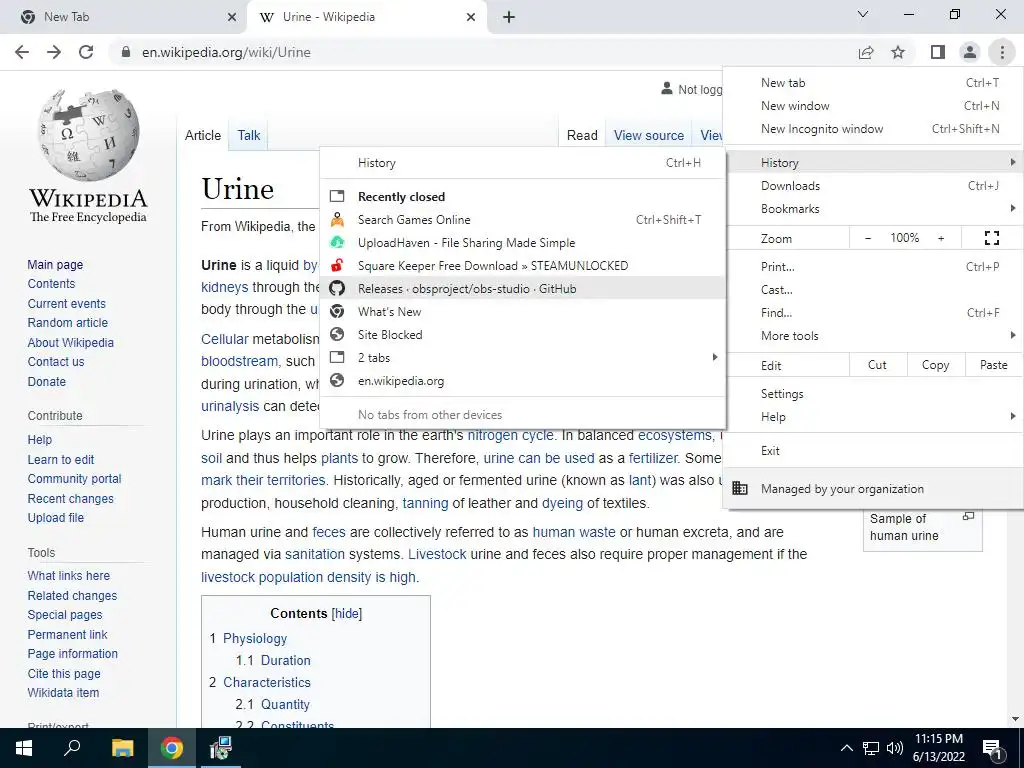Reopen Square Keeper STEAMUNLOCKED entry
The height and width of the screenshot is (768, 1024).
522,266
